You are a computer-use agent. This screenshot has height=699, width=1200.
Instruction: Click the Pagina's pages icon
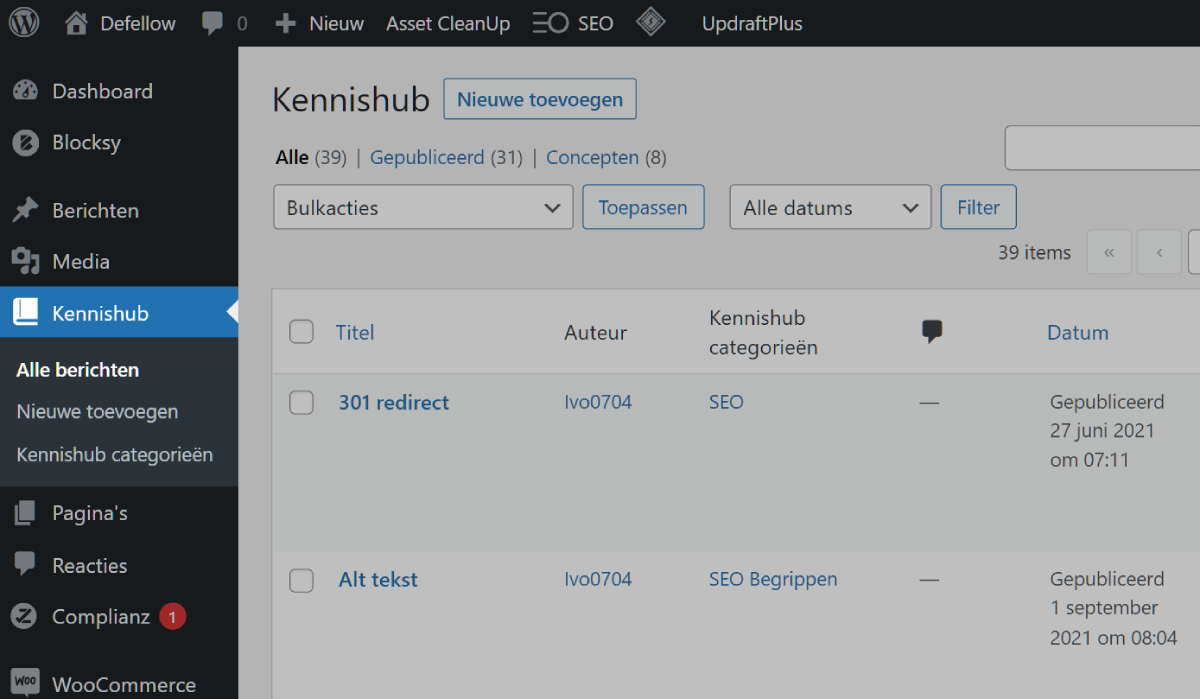click(x=25, y=513)
